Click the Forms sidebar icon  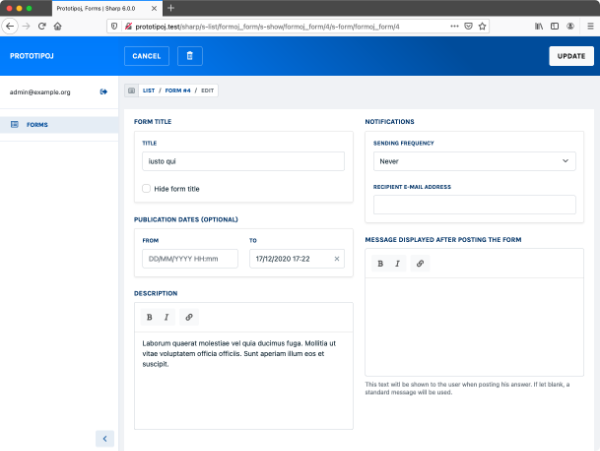(15, 124)
